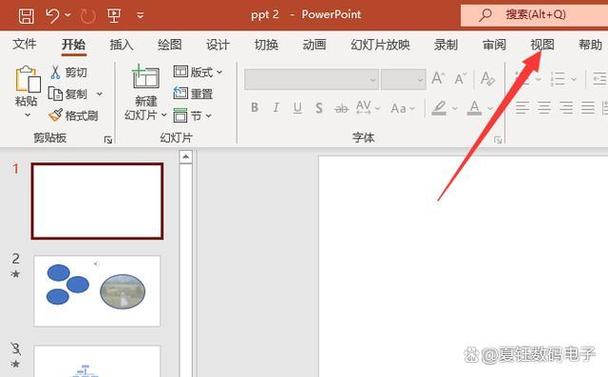The image size is (608, 377).
Task: Undo the last action
Action: click(x=52, y=16)
